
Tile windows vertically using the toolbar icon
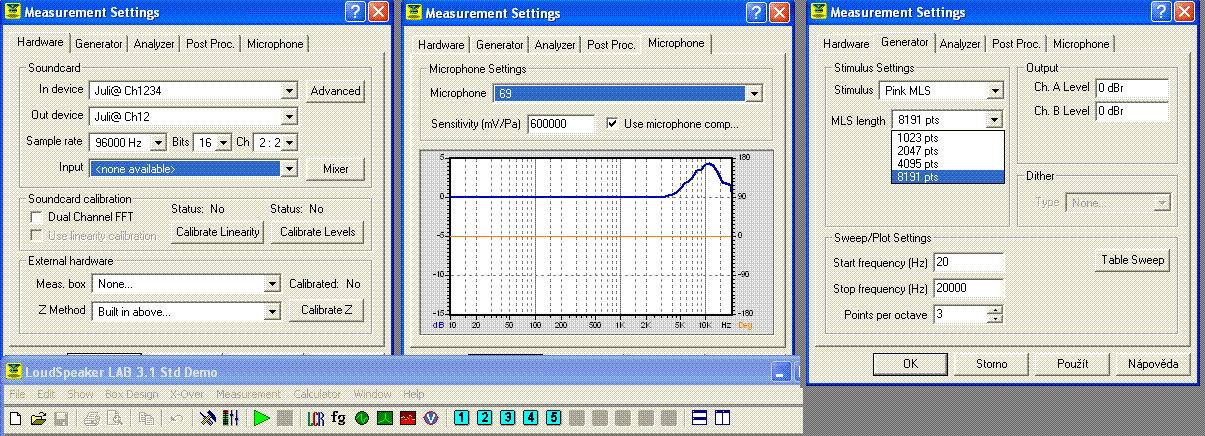click(722, 418)
